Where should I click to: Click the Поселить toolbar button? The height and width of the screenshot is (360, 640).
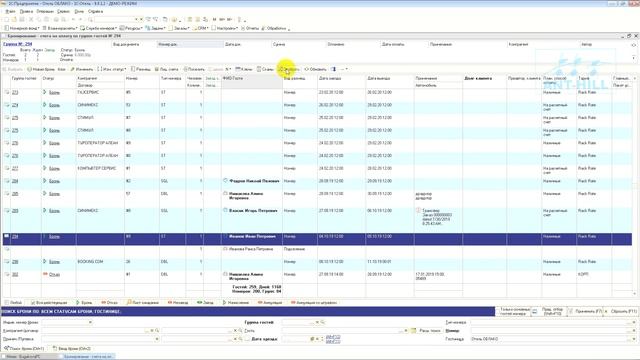pos(194,69)
